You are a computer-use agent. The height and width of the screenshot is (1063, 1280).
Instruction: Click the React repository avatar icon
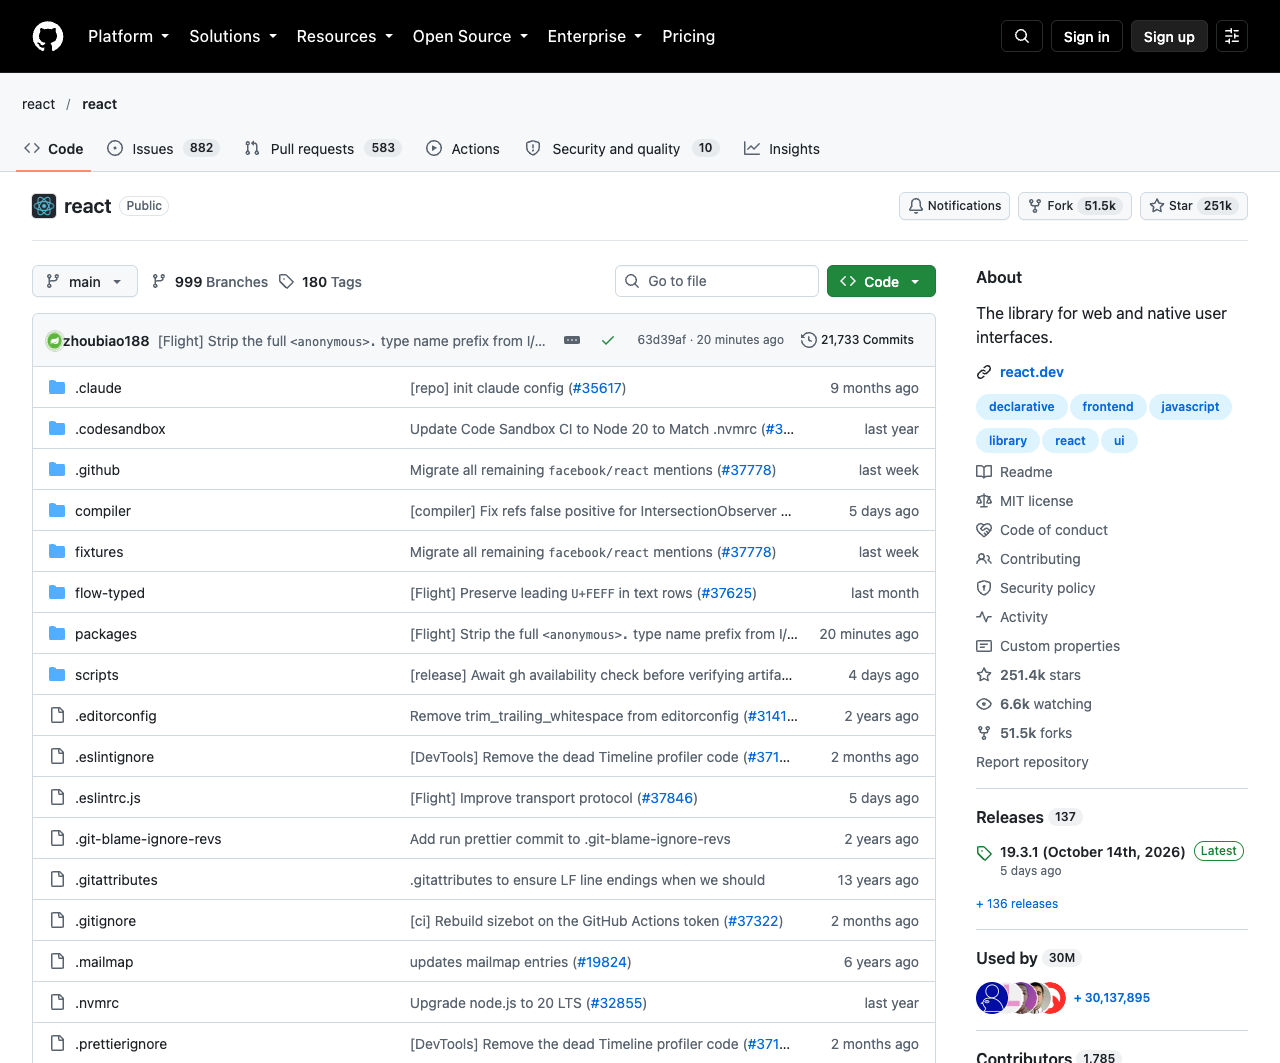44,206
